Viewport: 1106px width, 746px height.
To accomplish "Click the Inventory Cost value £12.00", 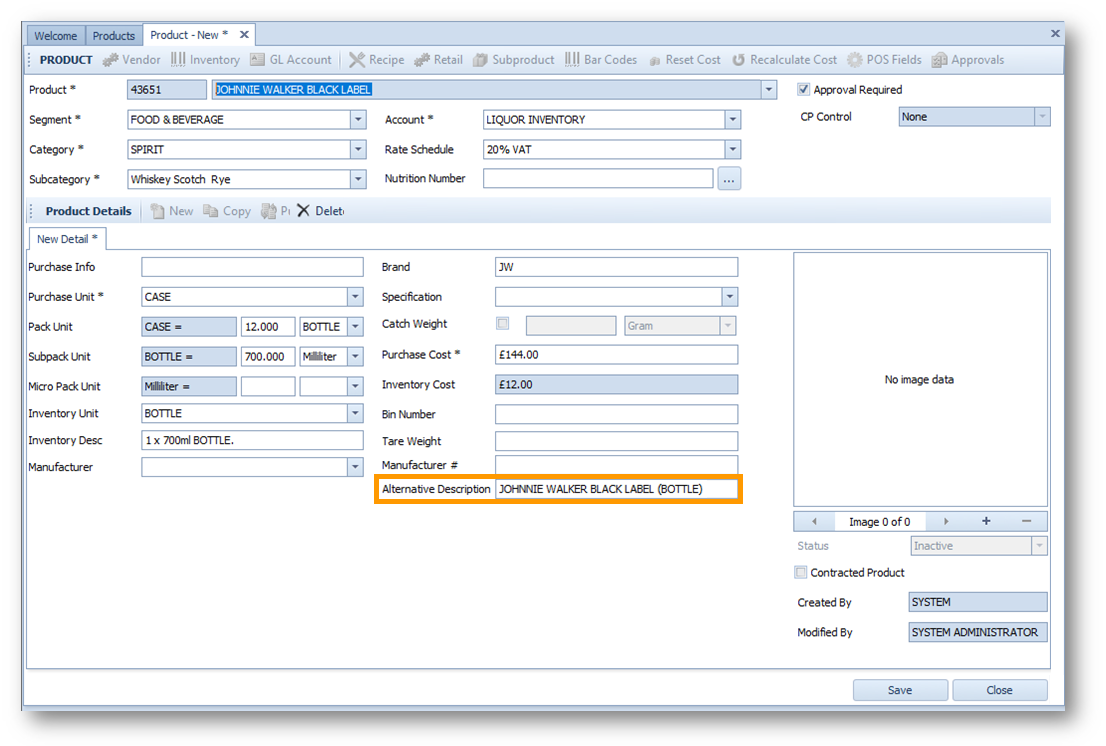I will pos(616,384).
